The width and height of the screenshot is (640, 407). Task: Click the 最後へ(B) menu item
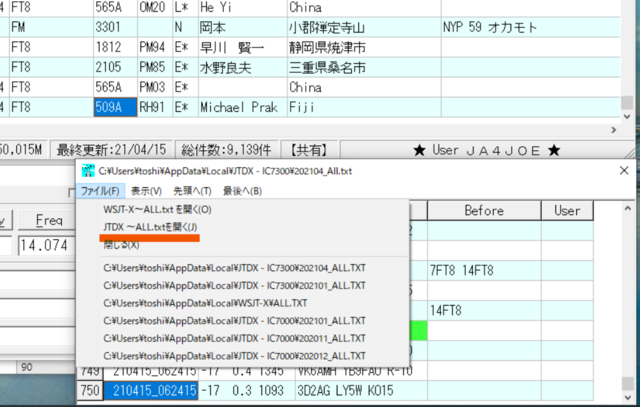(x=242, y=191)
